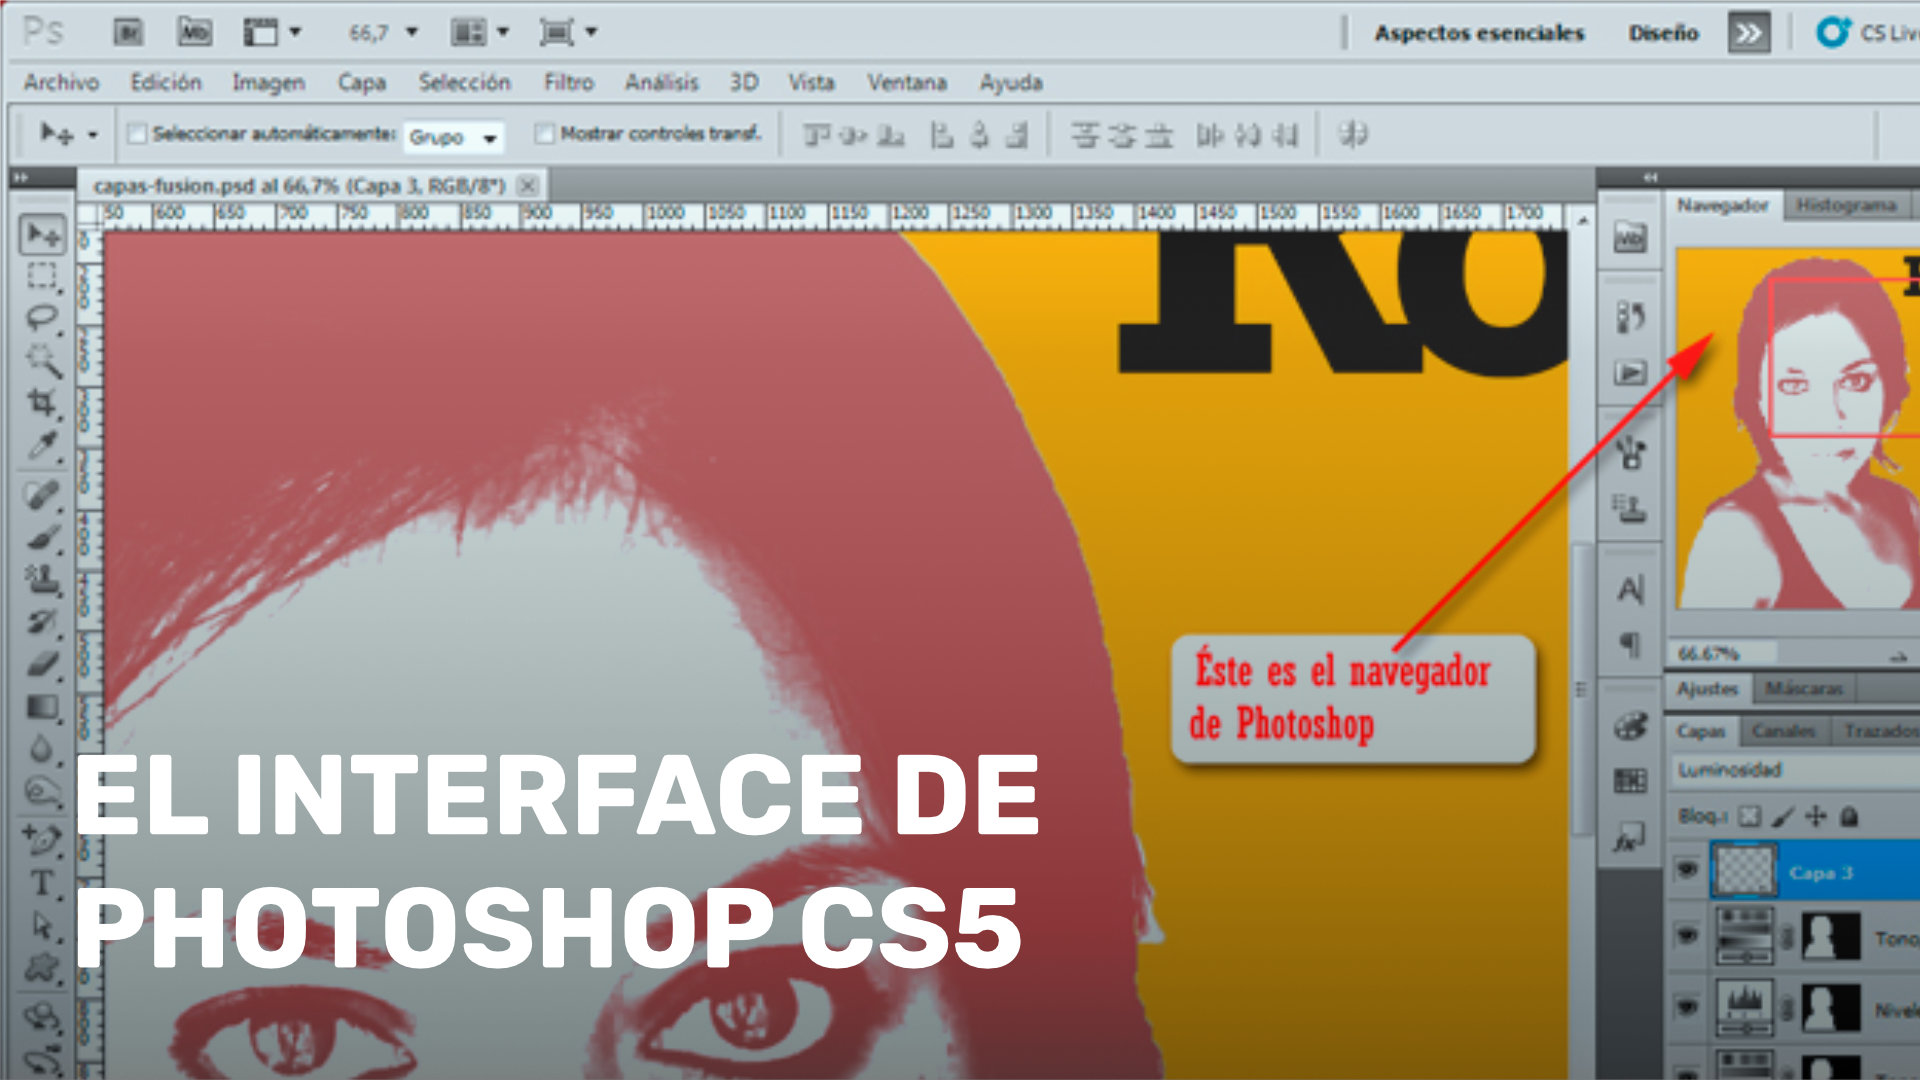This screenshot has height=1080, width=1920.
Task: Select the Rectangular Marquee tool
Action: [x=42, y=276]
